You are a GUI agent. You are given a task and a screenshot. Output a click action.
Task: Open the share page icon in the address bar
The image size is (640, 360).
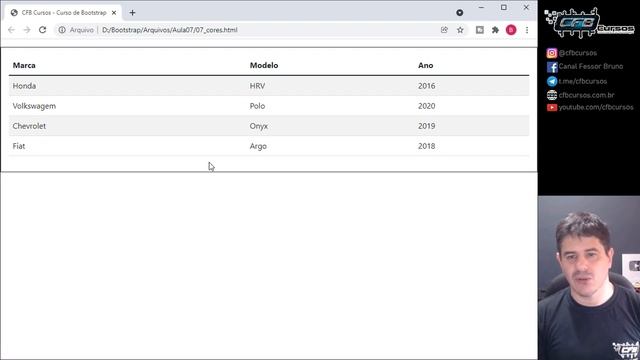444,30
